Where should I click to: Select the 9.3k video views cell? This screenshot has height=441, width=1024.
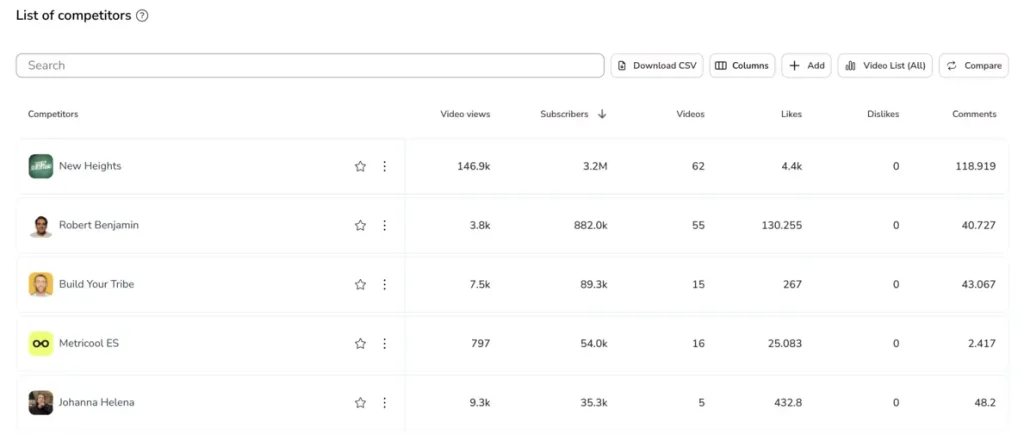click(479, 403)
